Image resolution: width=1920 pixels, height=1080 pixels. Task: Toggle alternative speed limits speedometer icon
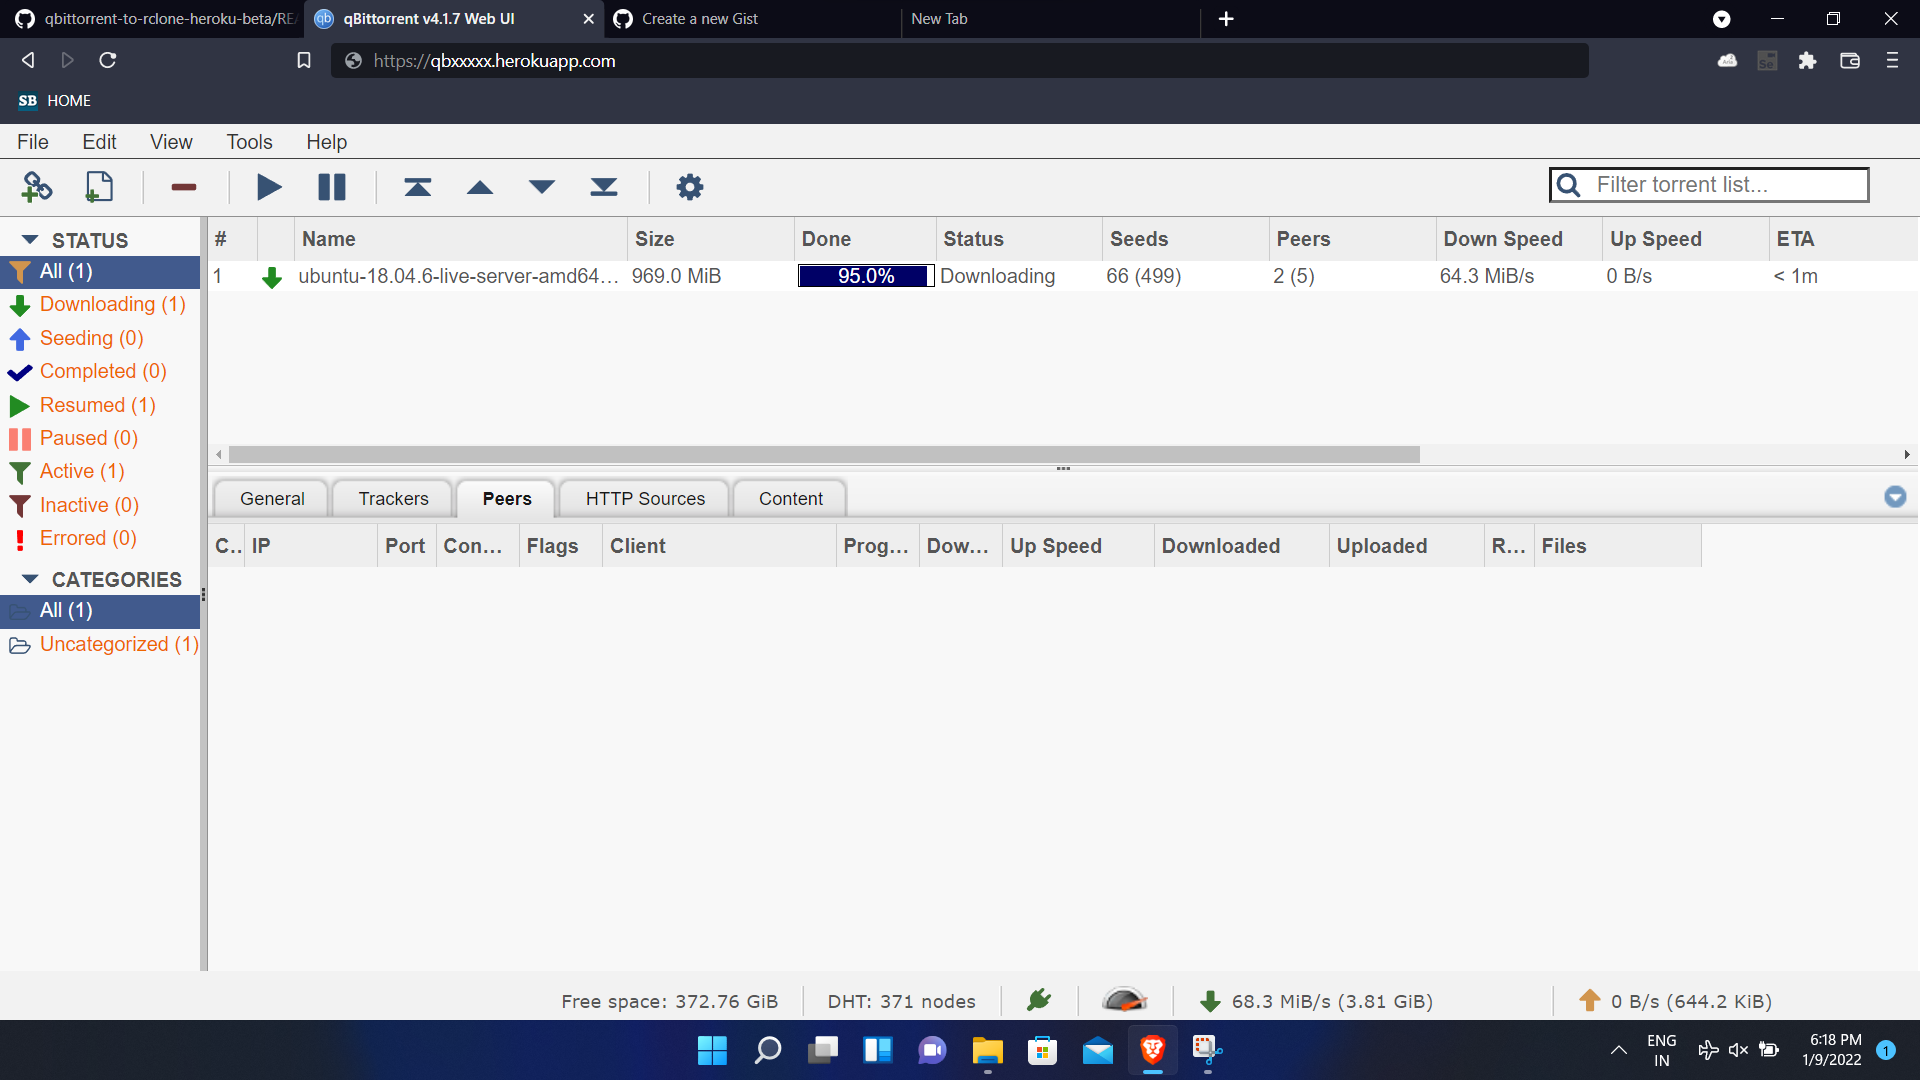(x=1124, y=1000)
